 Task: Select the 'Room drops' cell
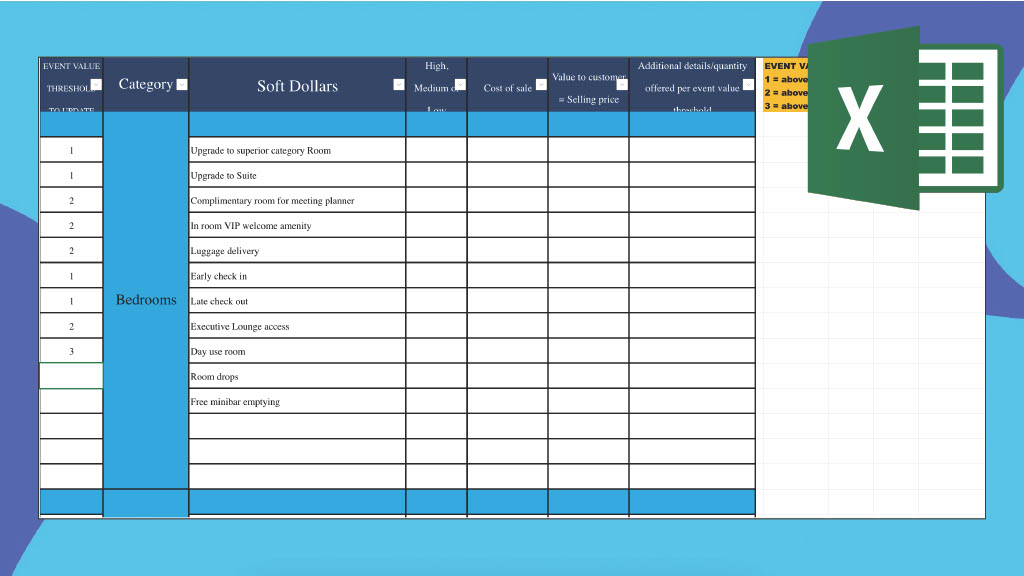tap(297, 376)
